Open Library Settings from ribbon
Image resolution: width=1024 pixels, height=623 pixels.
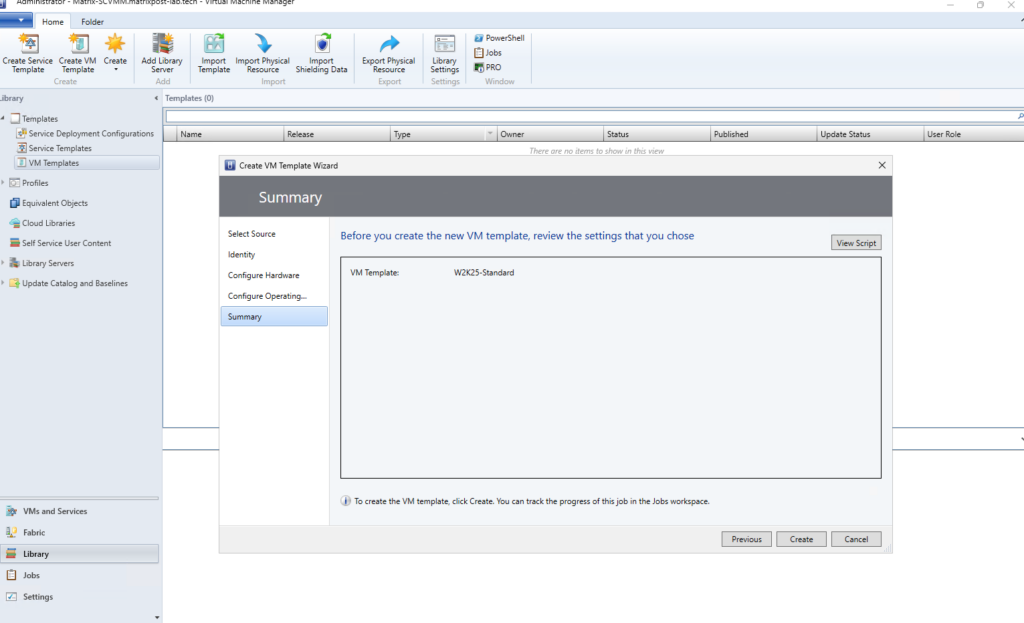pyautogui.click(x=445, y=53)
